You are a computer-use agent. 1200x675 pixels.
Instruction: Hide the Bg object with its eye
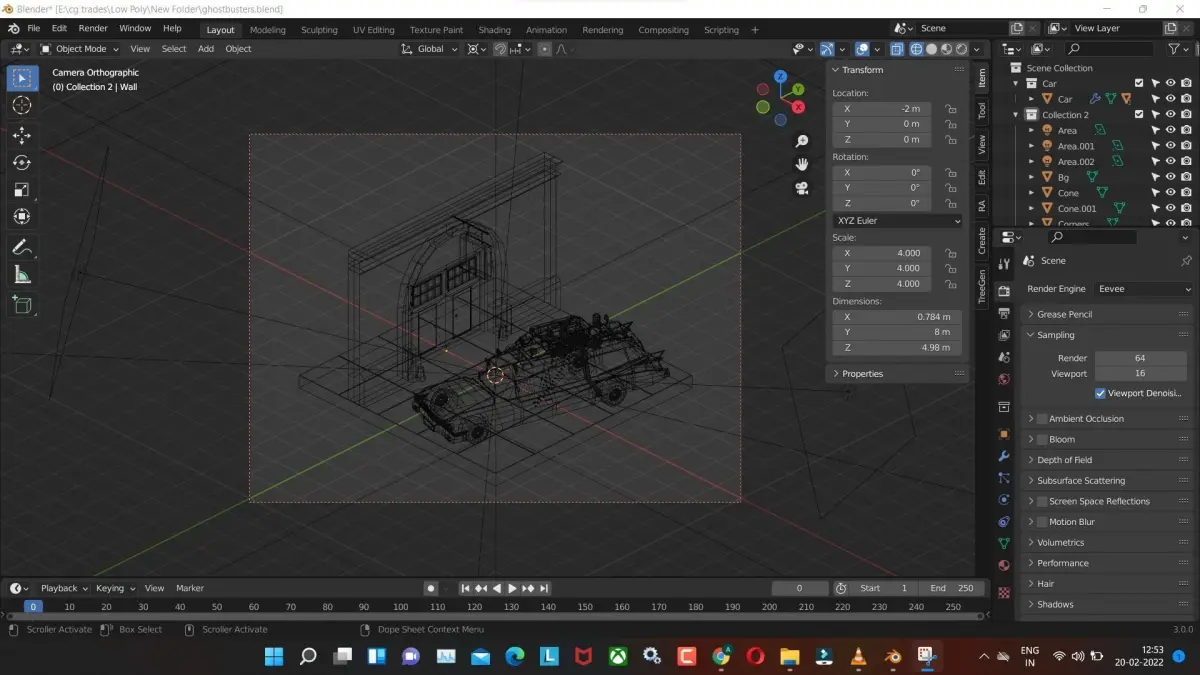pos(1170,177)
